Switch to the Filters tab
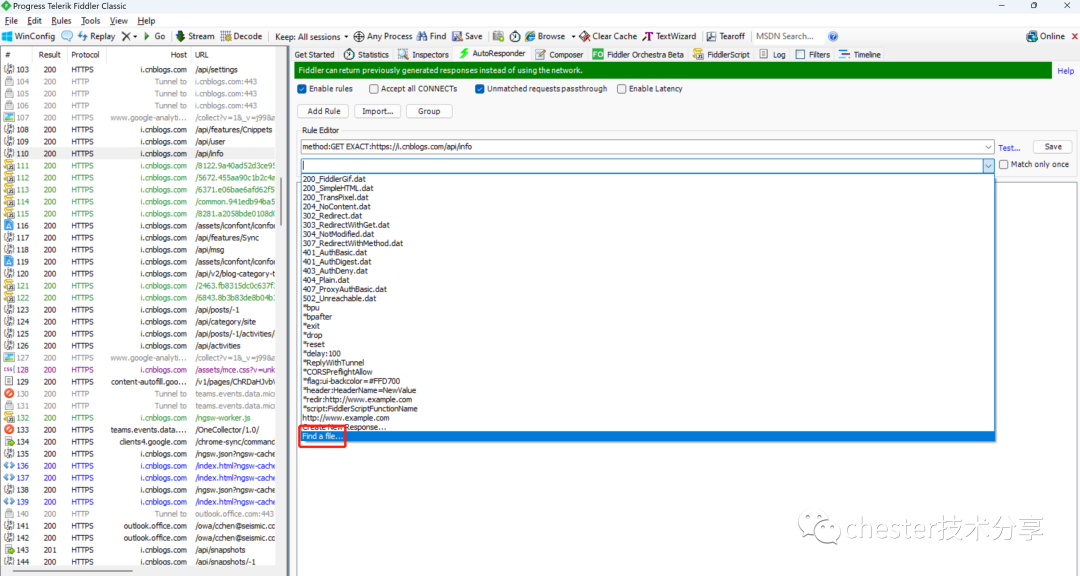The width and height of the screenshot is (1080, 576). tap(813, 54)
